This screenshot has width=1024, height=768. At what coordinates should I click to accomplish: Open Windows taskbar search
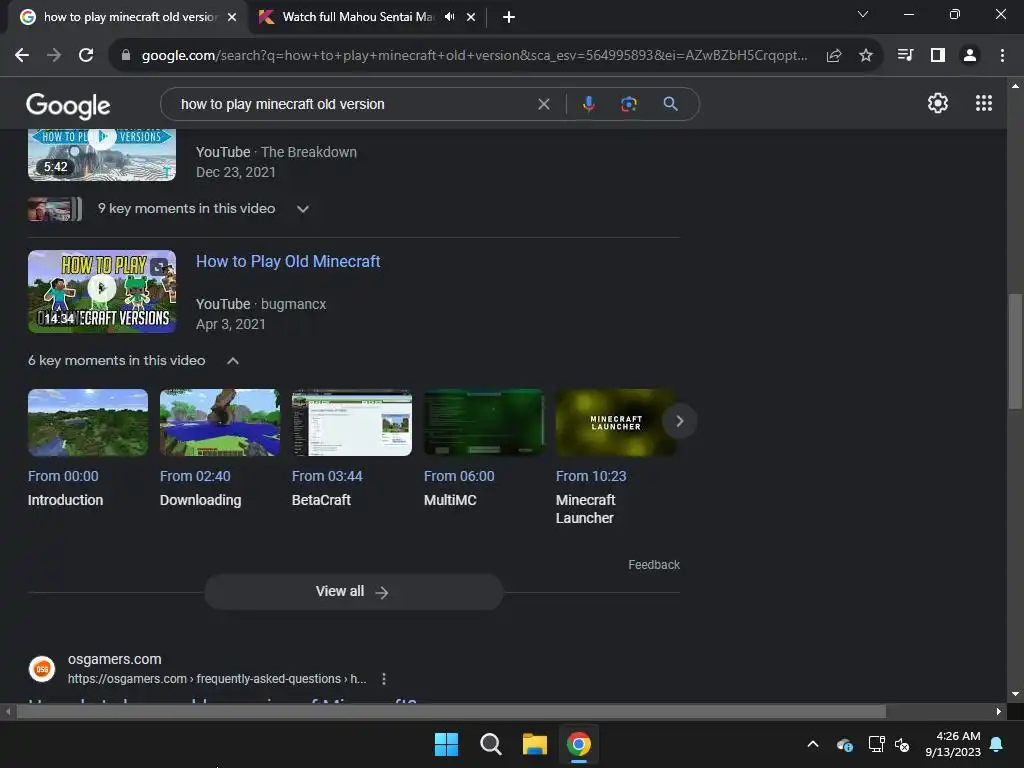(x=490, y=744)
